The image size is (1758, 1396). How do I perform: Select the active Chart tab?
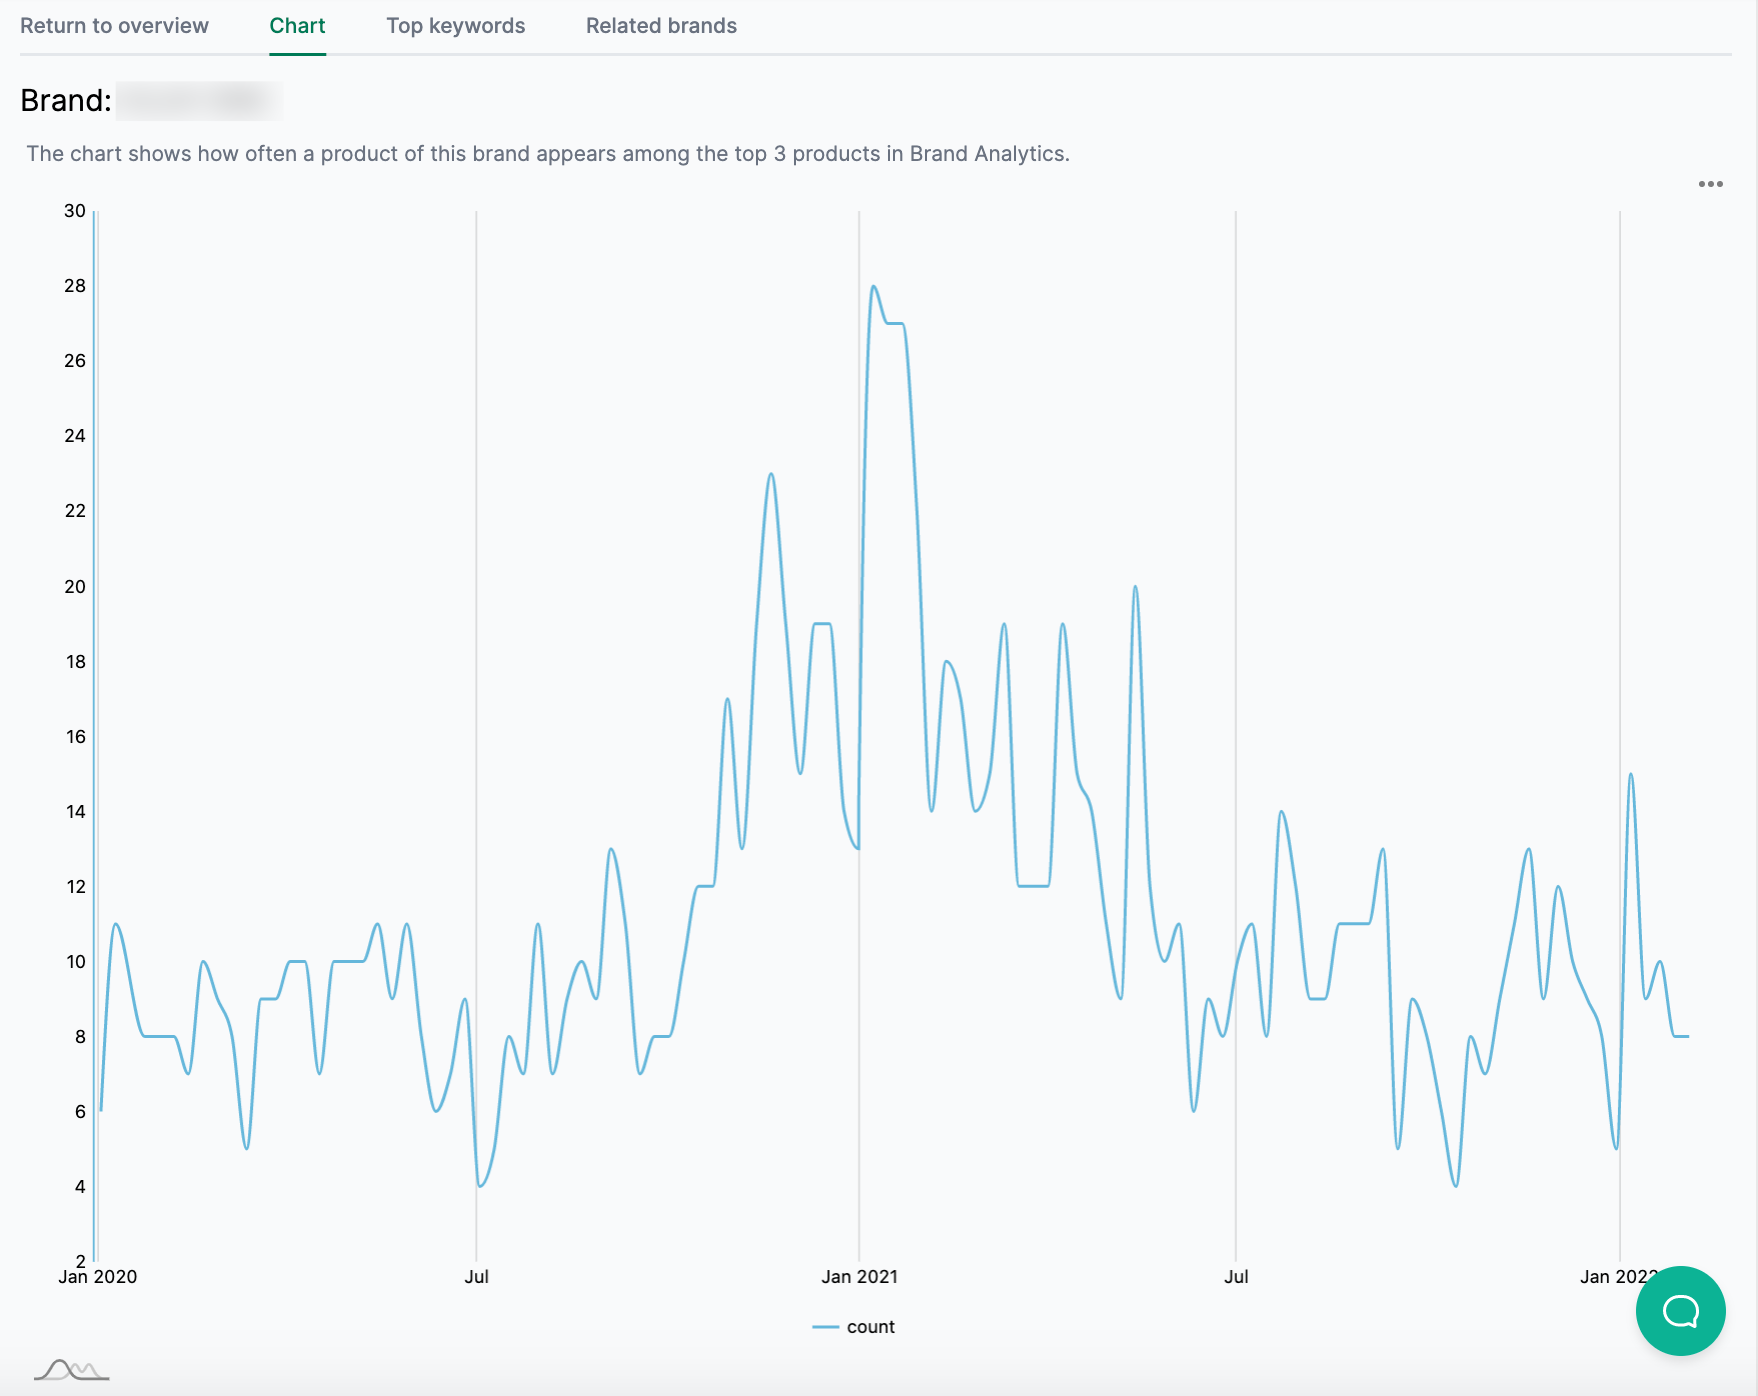pos(297,26)
